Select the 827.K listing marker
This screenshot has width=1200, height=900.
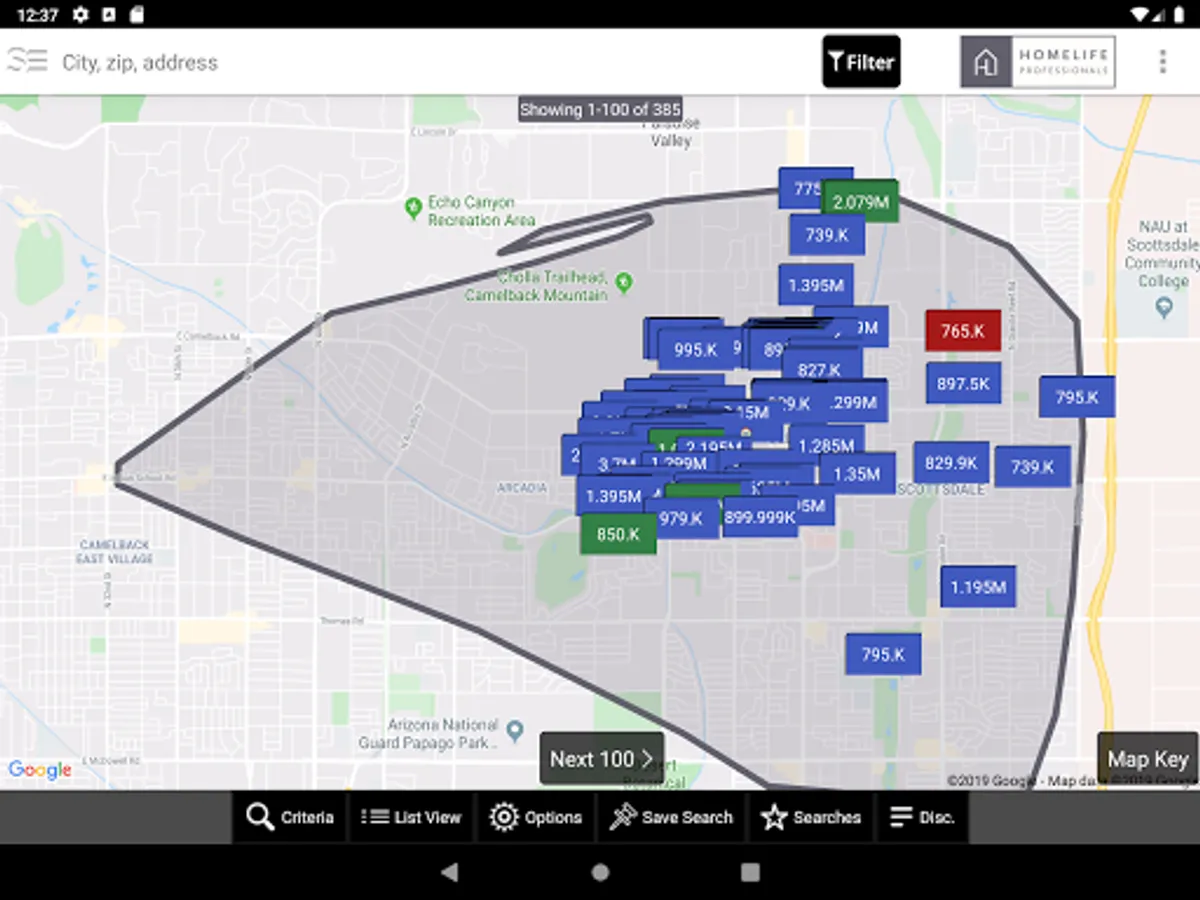tap(819, 370)
